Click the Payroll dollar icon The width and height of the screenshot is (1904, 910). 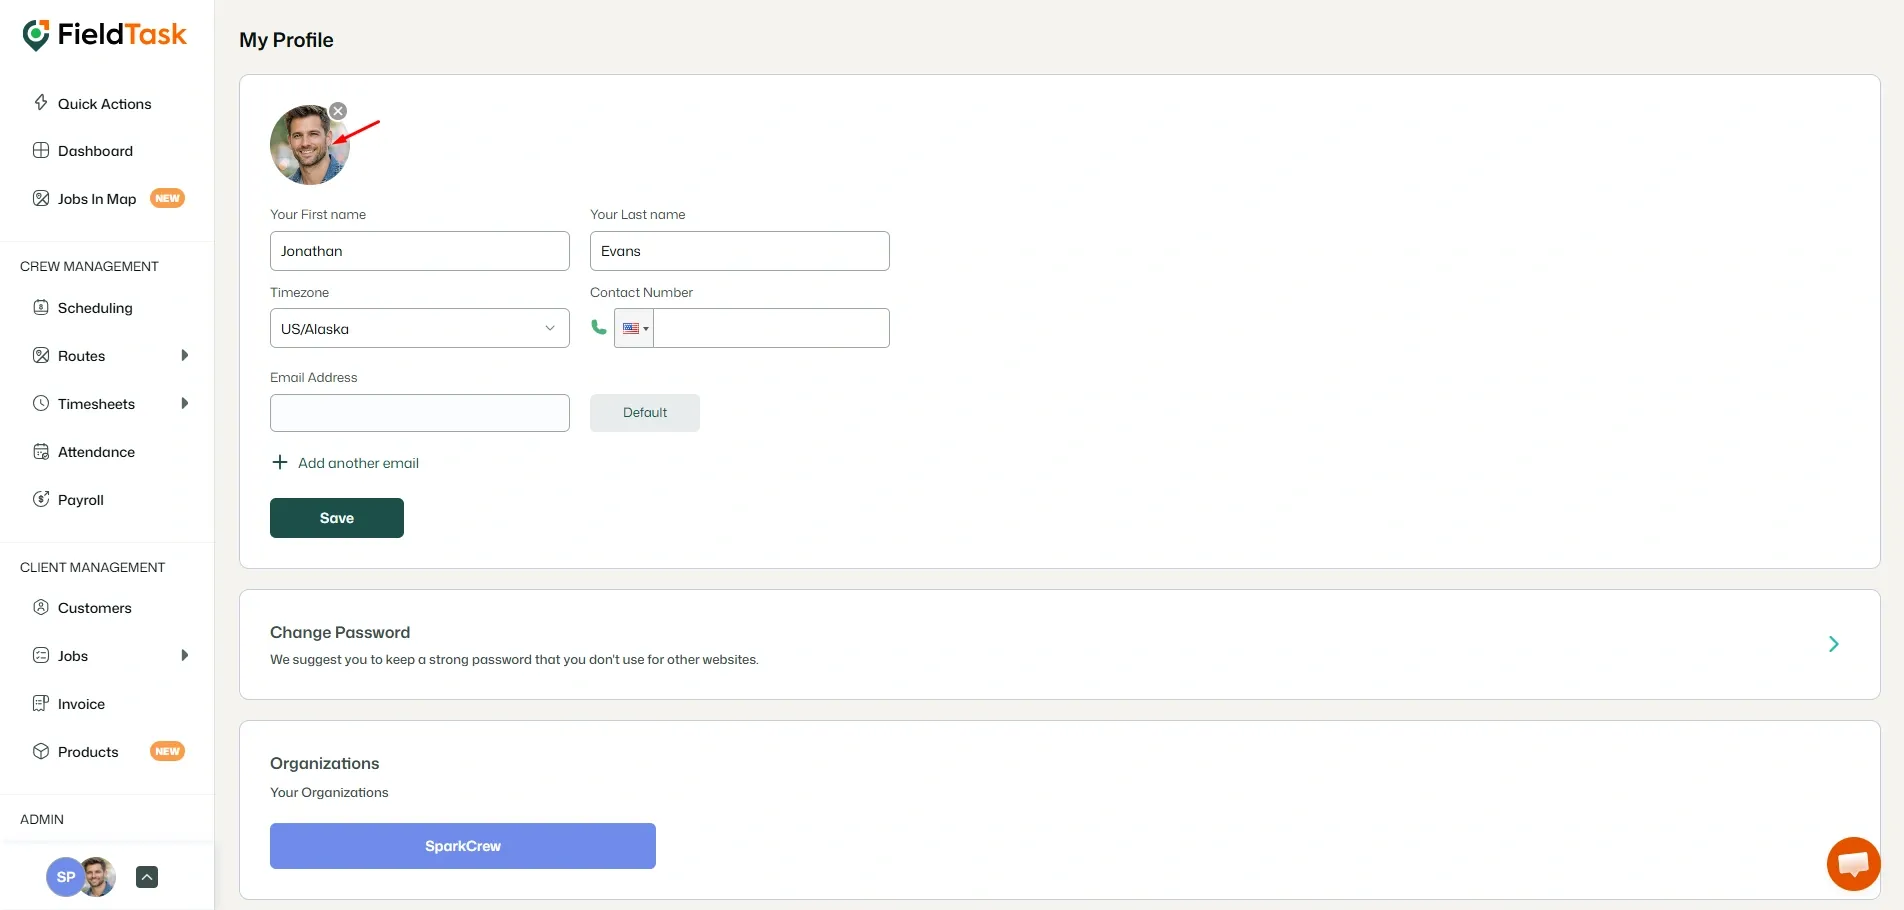41,499
